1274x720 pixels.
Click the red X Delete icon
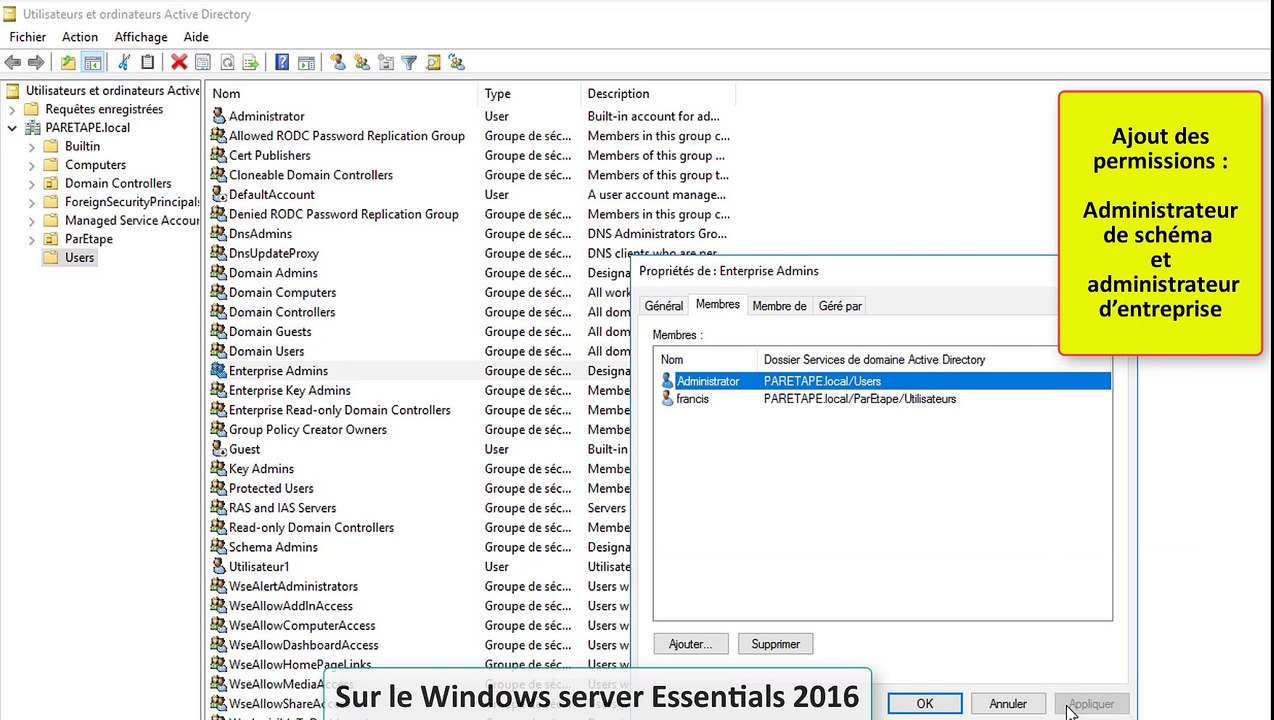click(179, 62)
